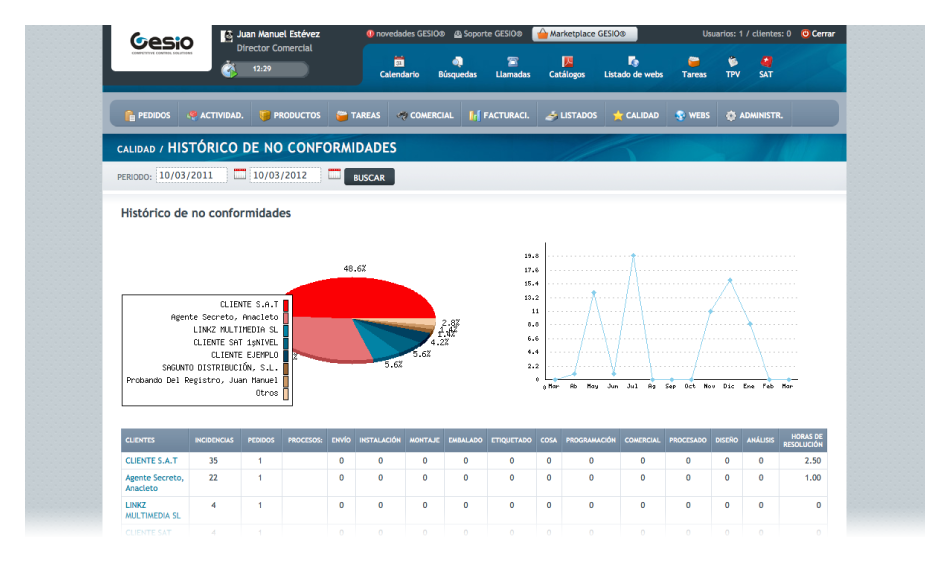Open the Calendario icon
This screenshot has width=950, height=562.
pyautogui.click(x=399, y=62)
